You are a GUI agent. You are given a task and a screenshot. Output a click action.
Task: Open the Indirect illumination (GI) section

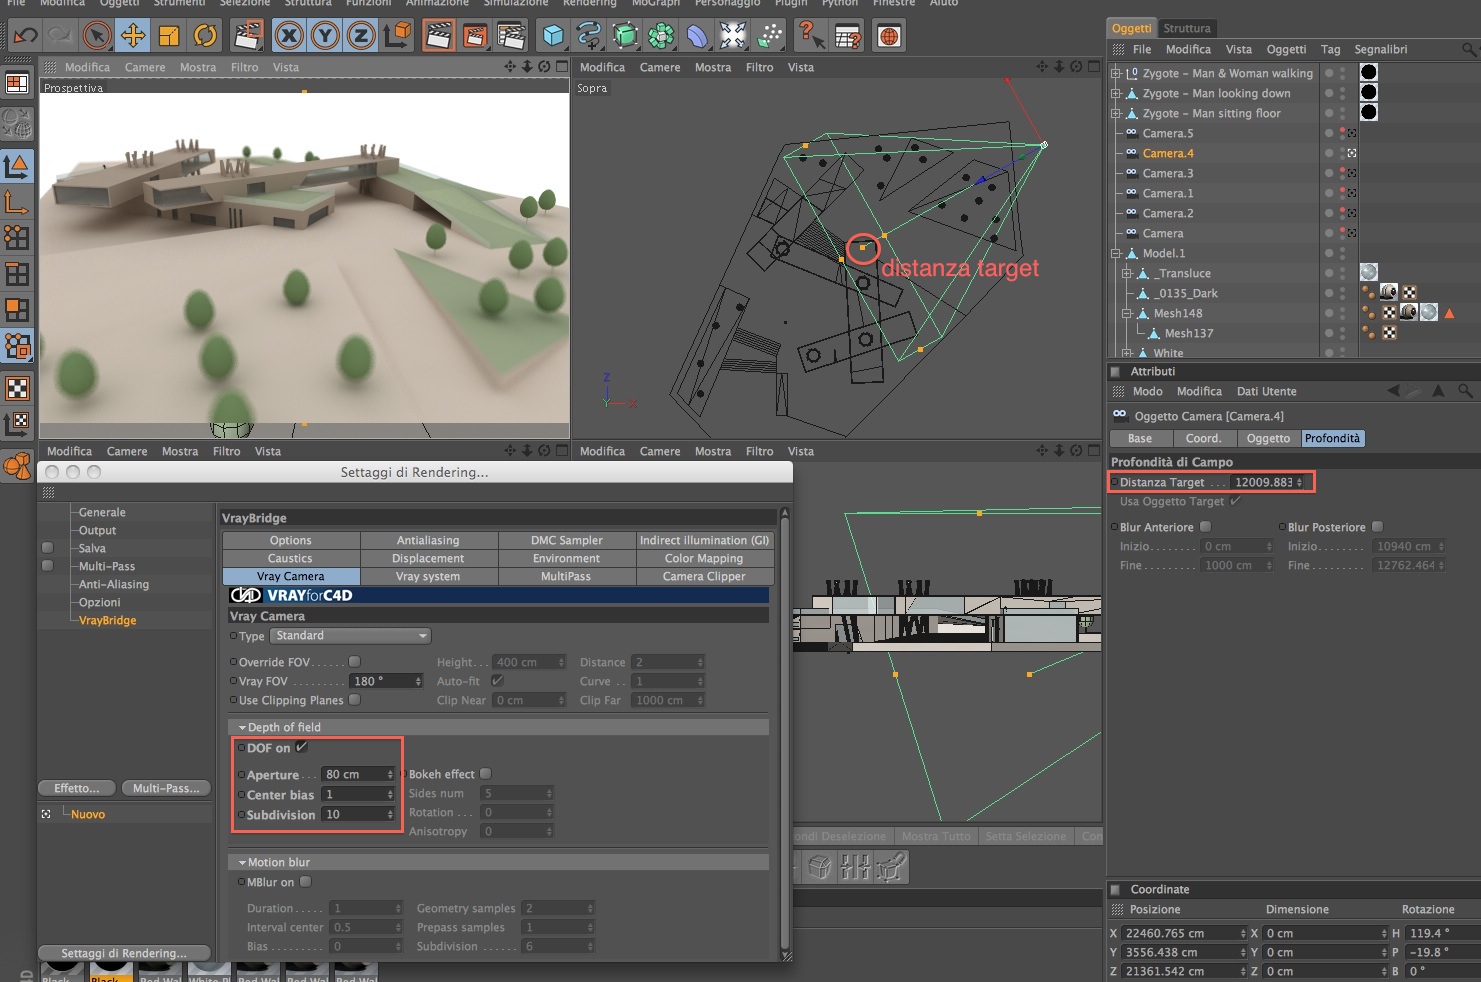[704, 540]
